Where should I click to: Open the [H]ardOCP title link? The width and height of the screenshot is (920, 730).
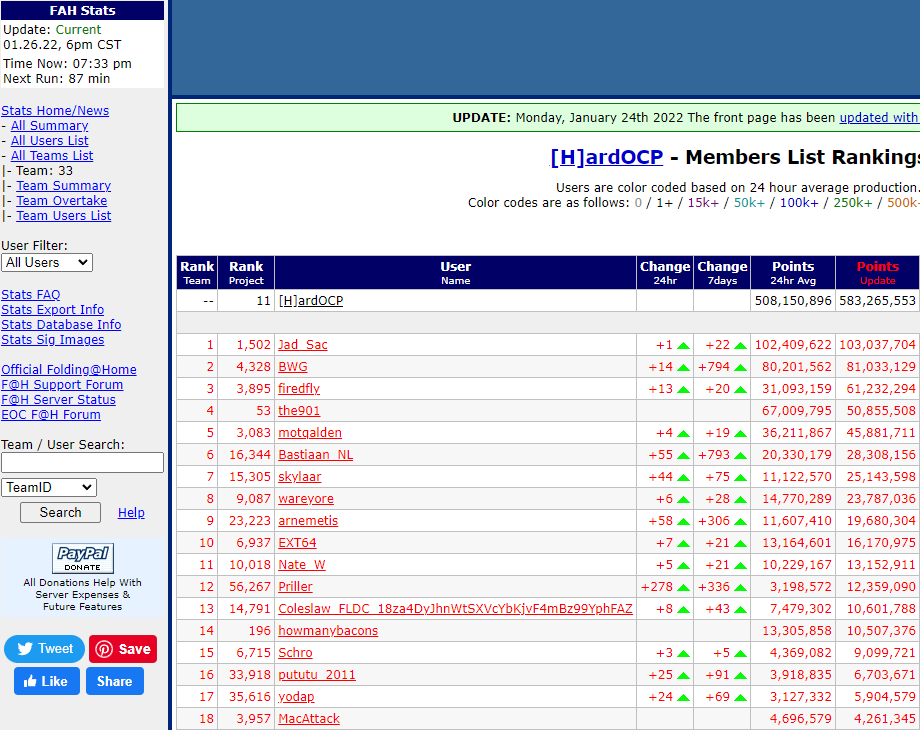click(606, 157)
